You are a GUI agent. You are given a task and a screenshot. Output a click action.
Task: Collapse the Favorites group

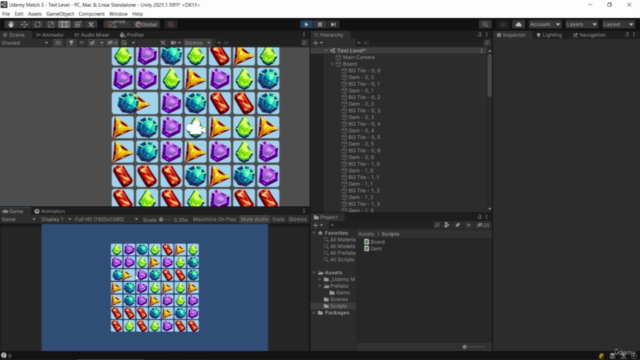click(314, 233)
